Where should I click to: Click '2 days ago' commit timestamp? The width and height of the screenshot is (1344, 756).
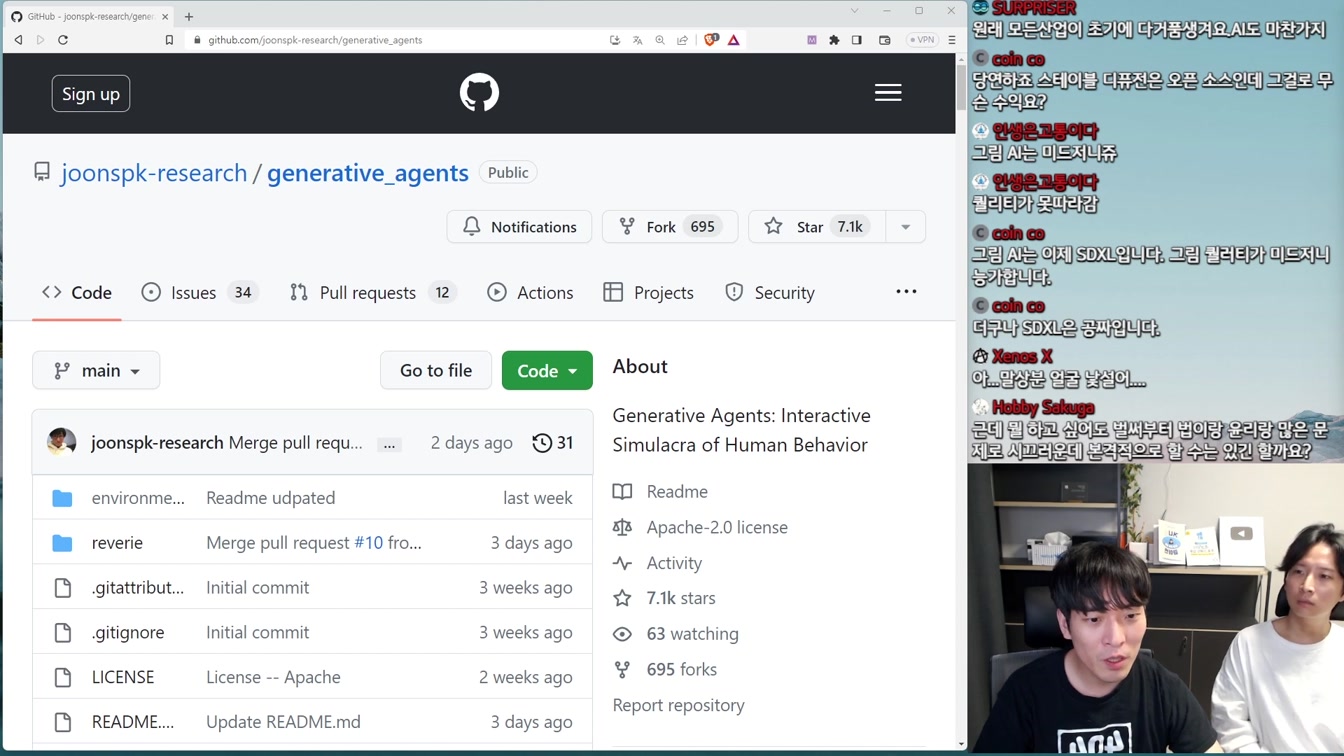(472, 443)
